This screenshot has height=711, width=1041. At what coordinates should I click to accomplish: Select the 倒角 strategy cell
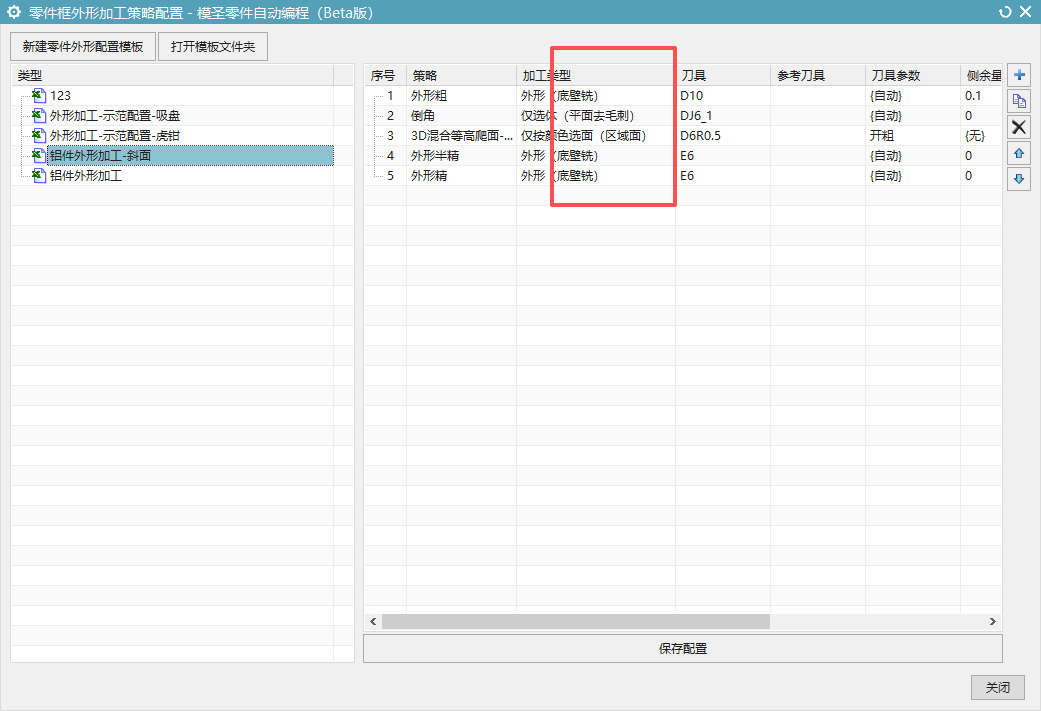coord(461,116)
